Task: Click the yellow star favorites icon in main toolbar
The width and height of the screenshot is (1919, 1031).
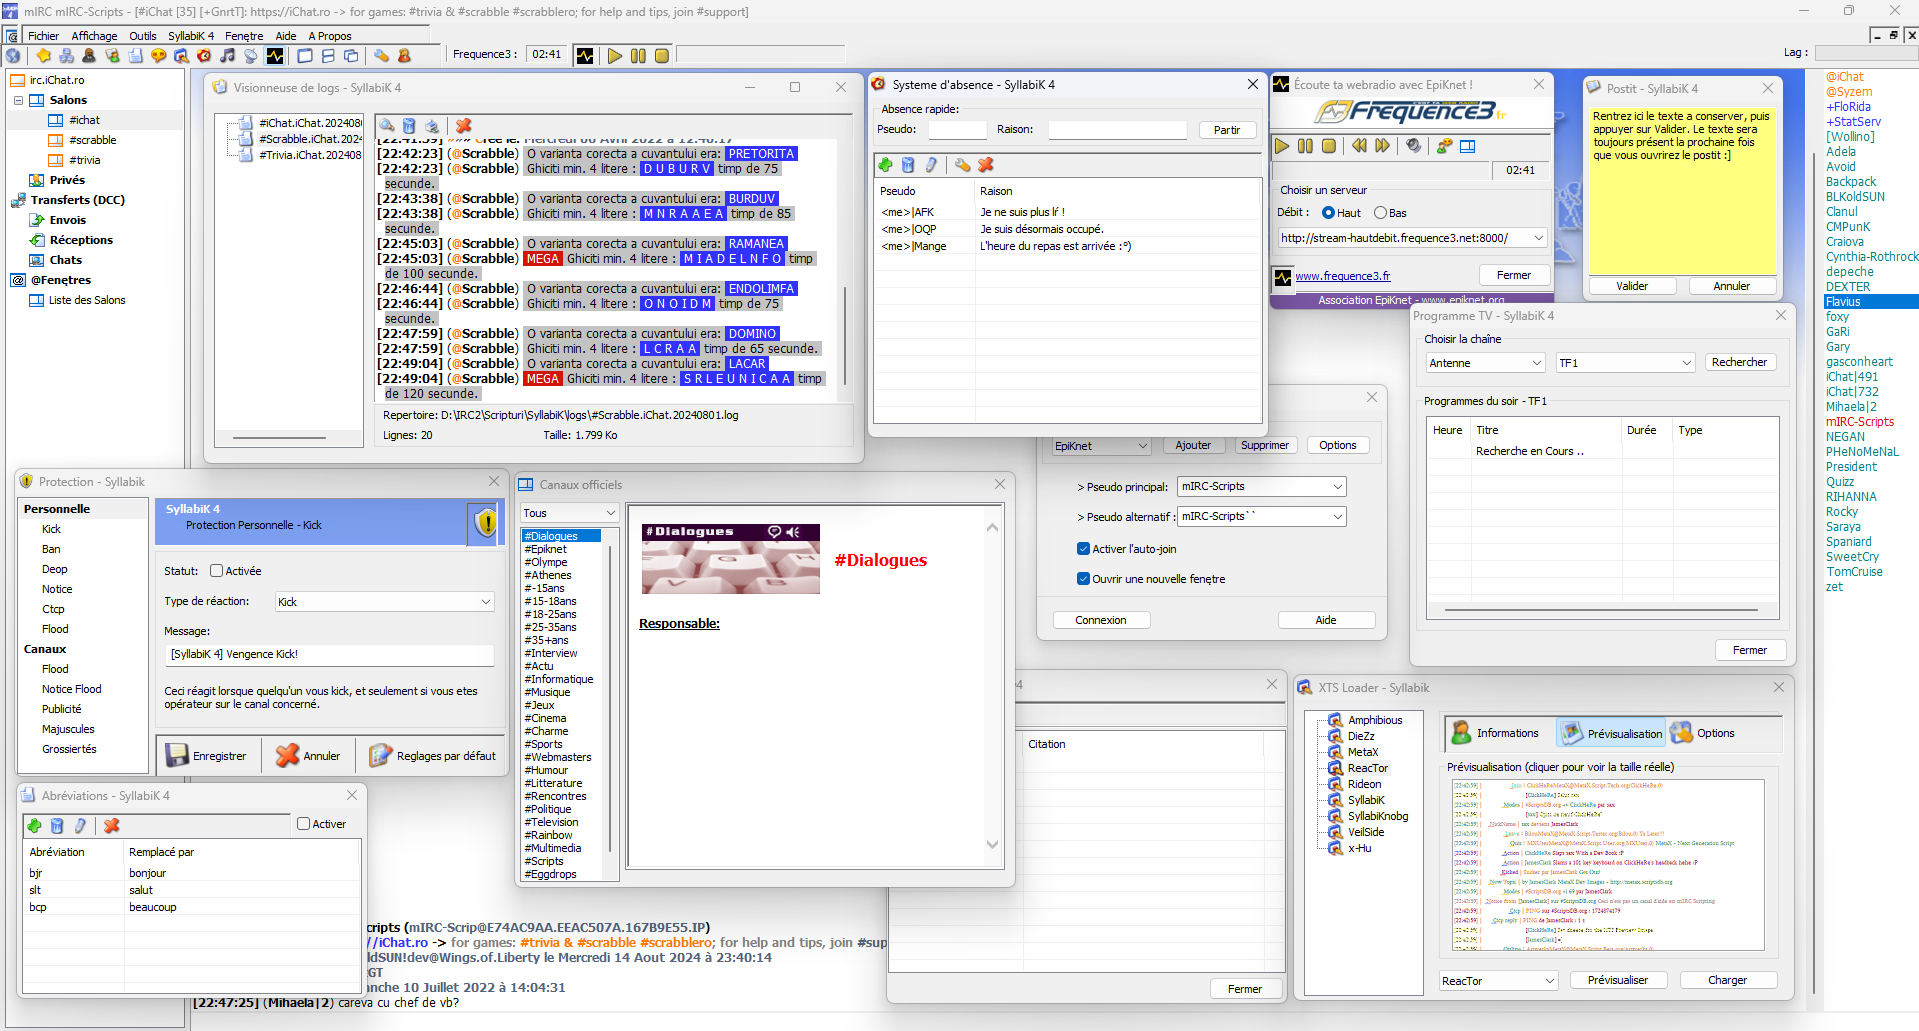Action: pyautogui.click(x=43, y=56)
